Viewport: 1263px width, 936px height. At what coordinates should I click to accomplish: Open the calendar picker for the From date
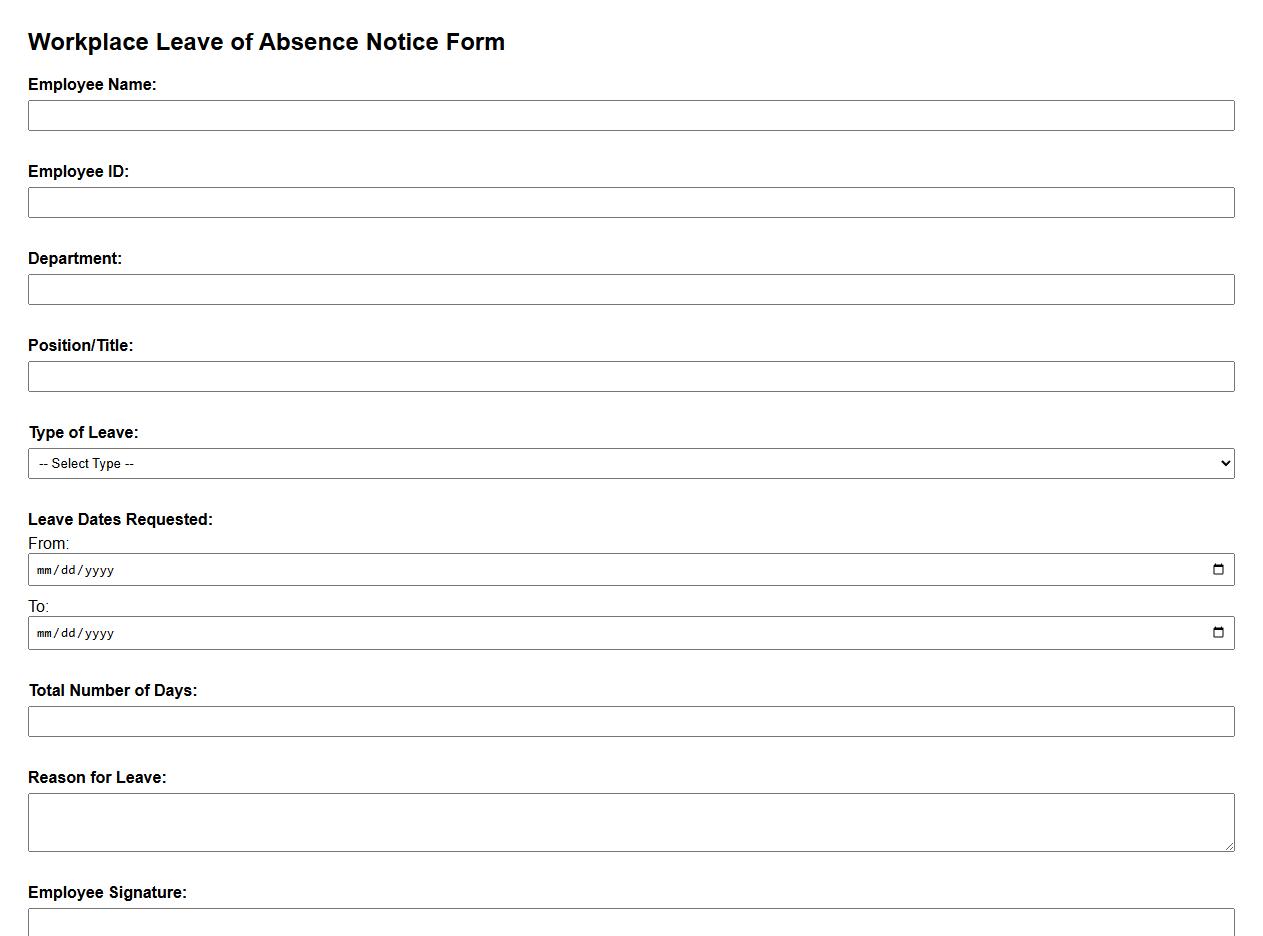[1218, 569]
